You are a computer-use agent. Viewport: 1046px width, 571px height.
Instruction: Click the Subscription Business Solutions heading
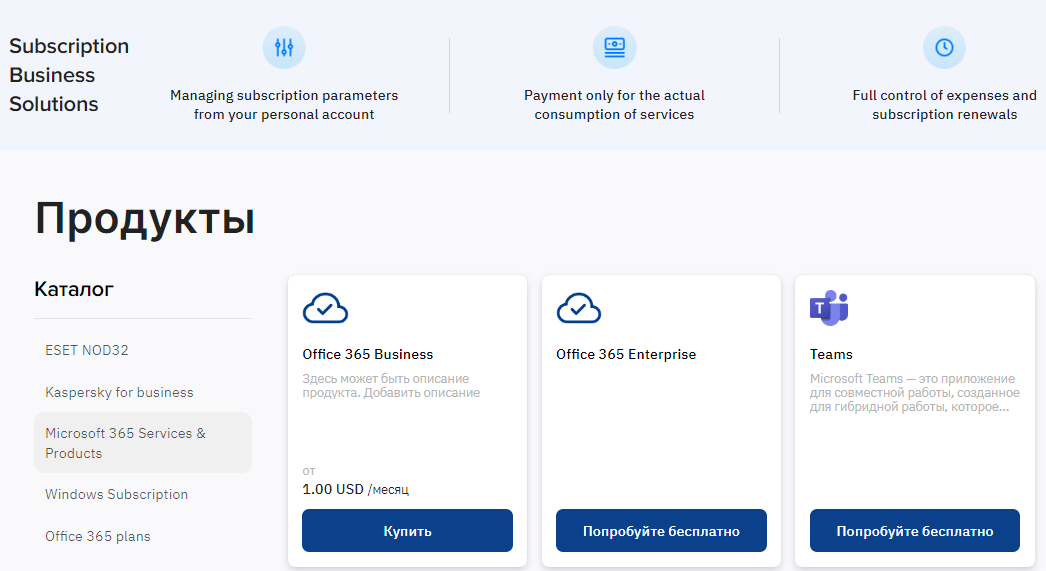coord(69,75)
